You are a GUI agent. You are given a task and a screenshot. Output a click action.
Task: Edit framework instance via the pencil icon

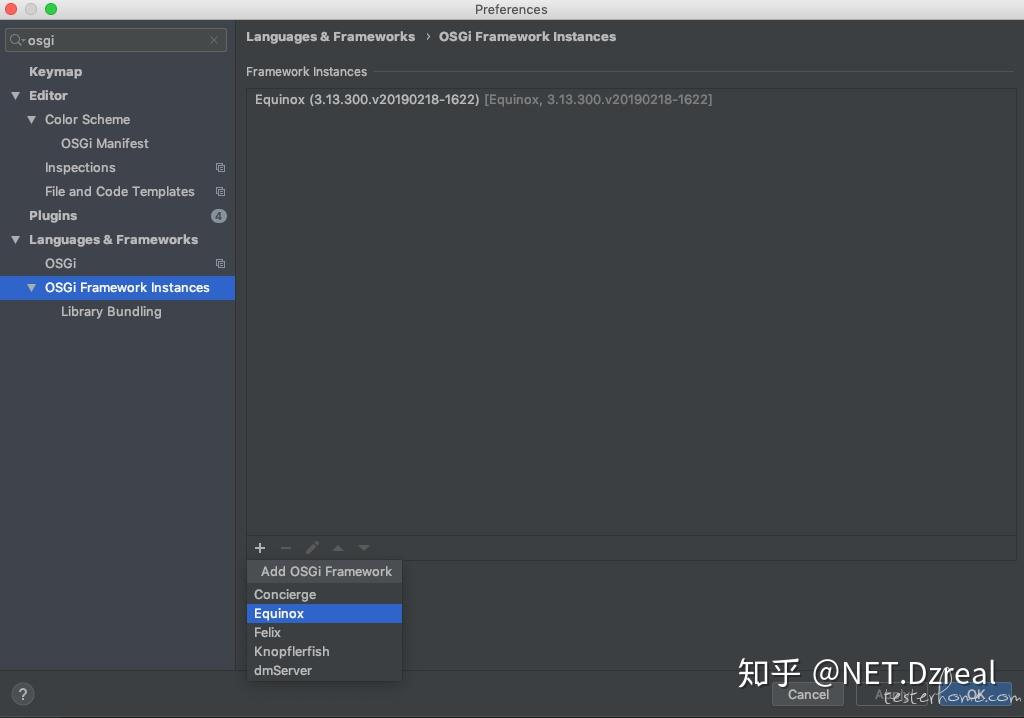point(312,548)
